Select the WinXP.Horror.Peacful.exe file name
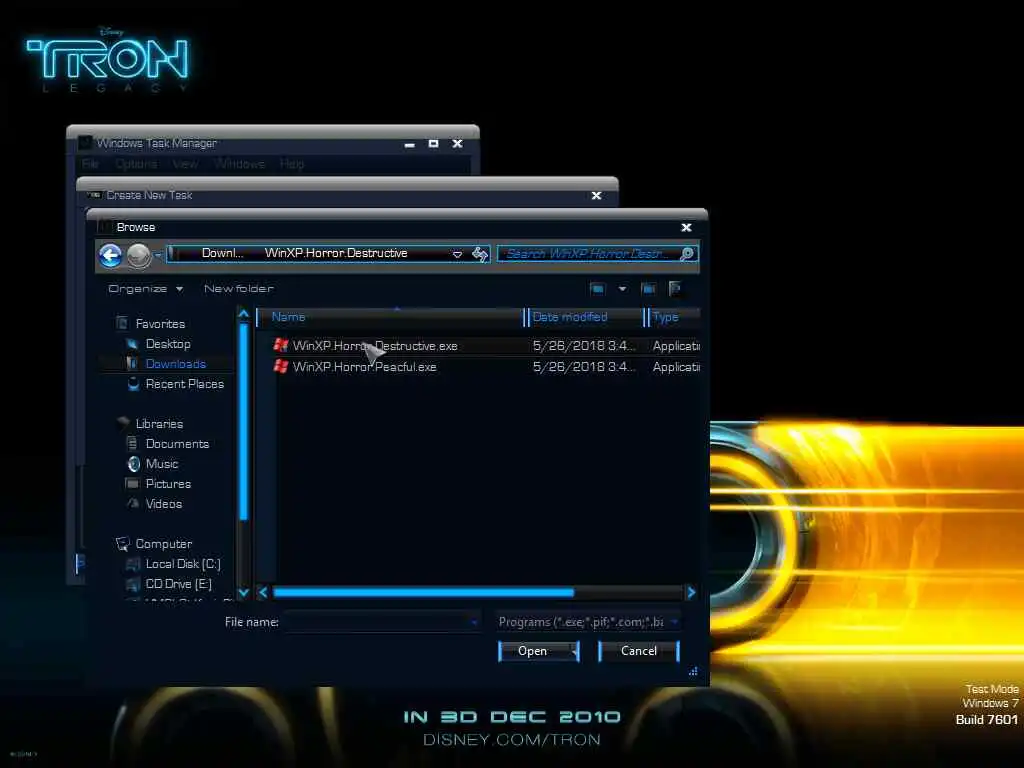This screenshot has height=768, width=1024. [364, 366]
